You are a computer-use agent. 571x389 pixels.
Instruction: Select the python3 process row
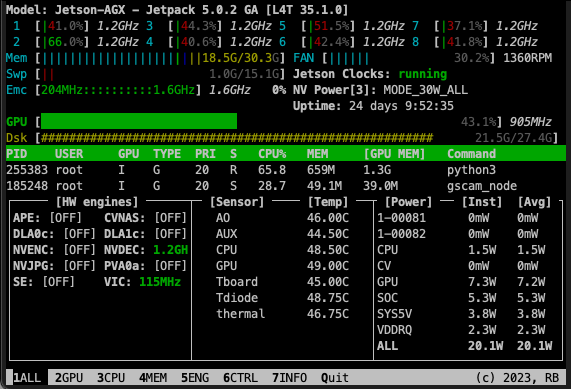(286, 170)
